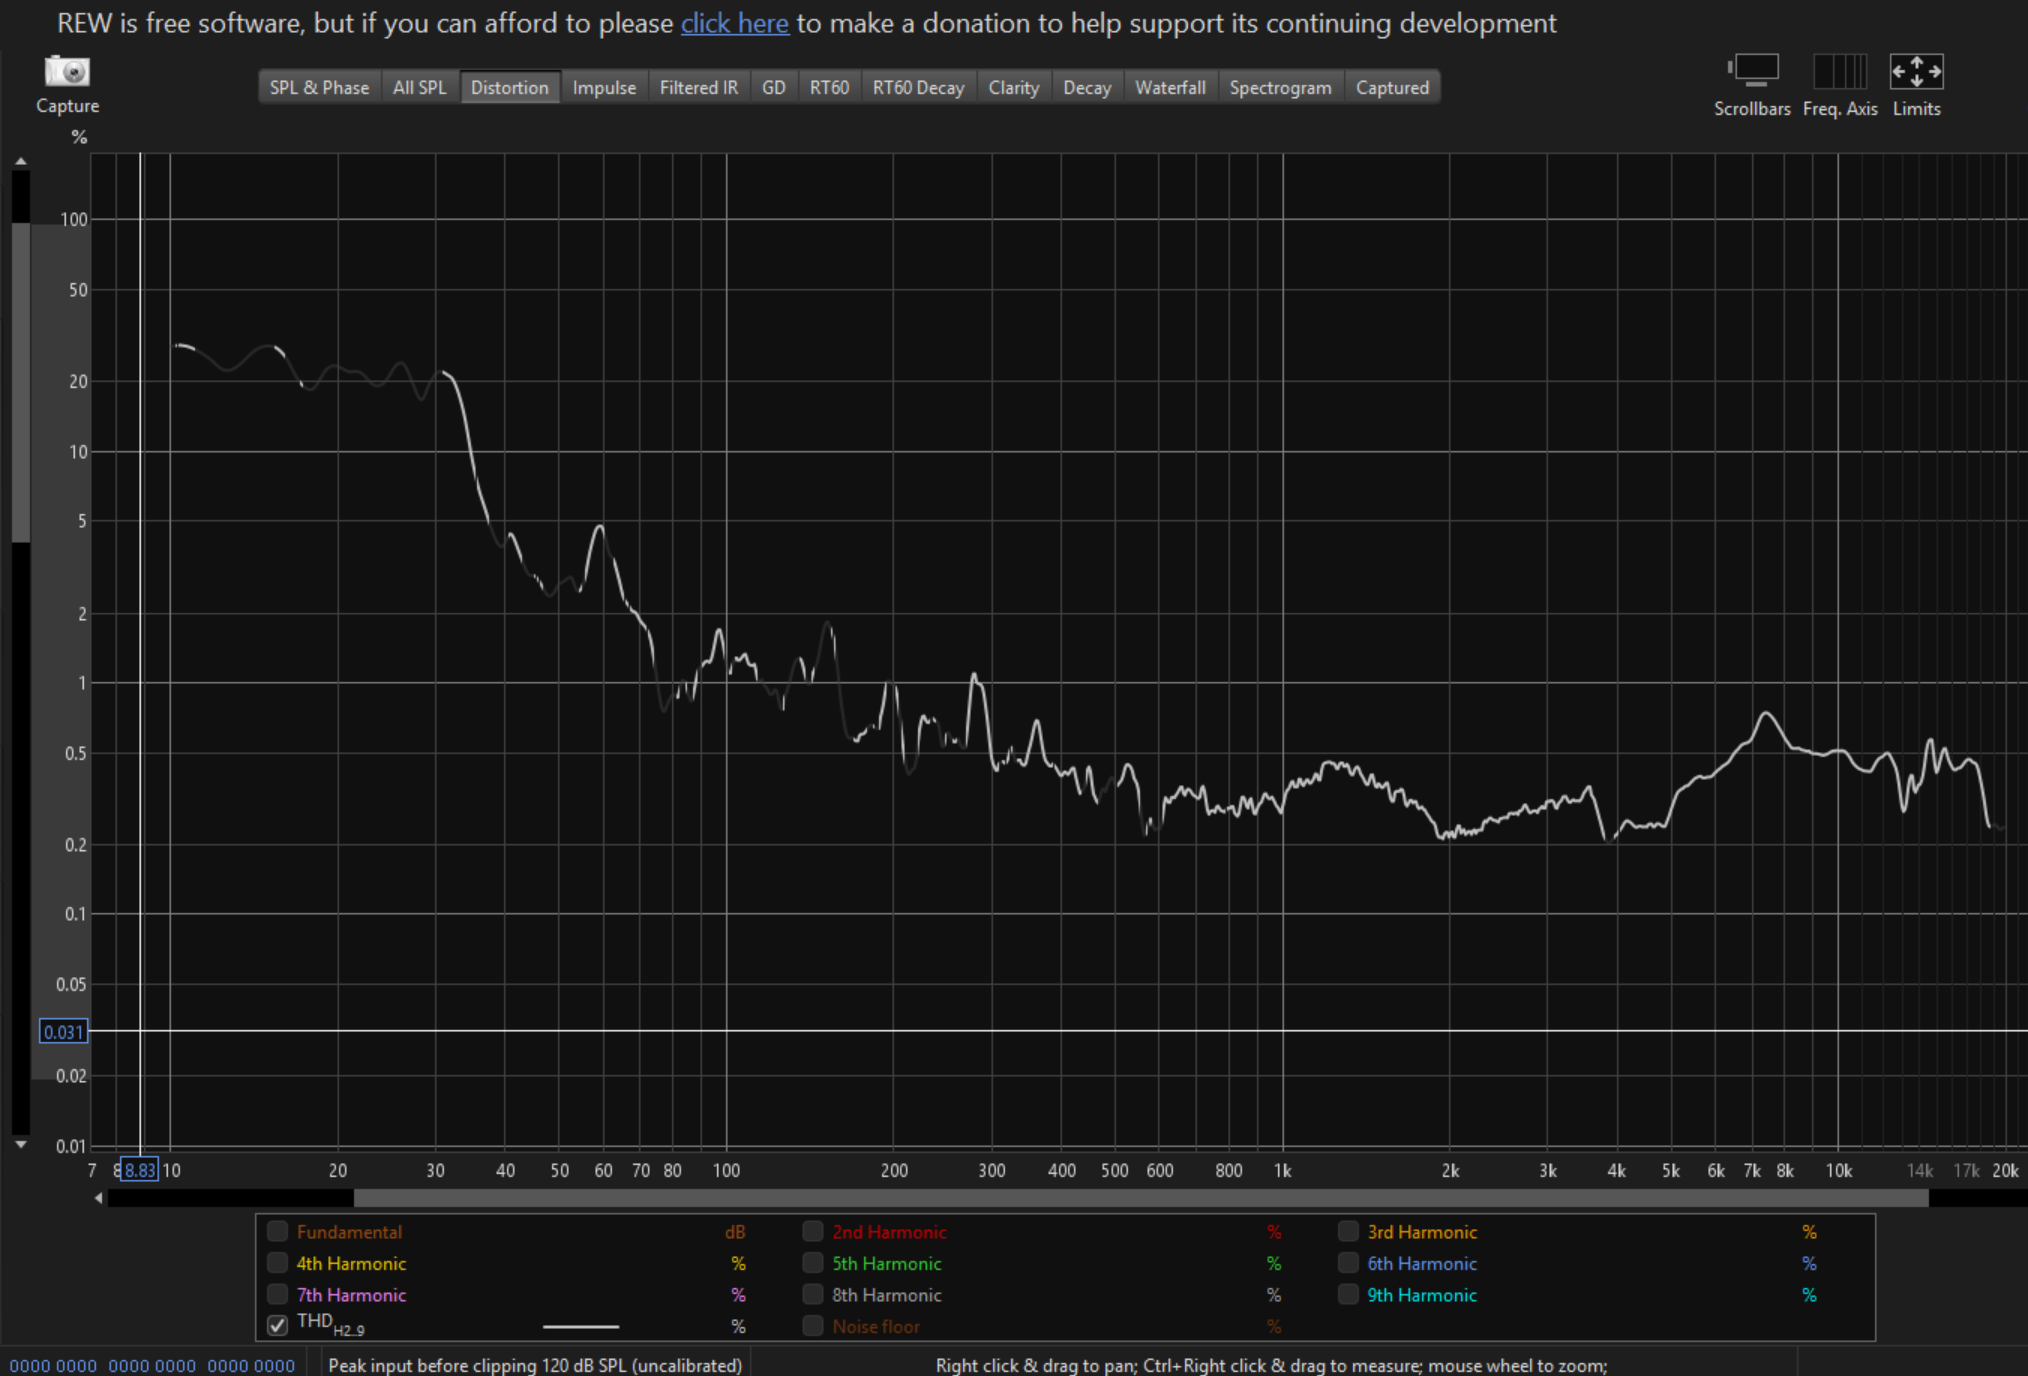Image resolution: width=2028 pixels, height=1376 pixels.
Task: Click the 2nd Harmonic % unit label
Action: [1274, 1232]
